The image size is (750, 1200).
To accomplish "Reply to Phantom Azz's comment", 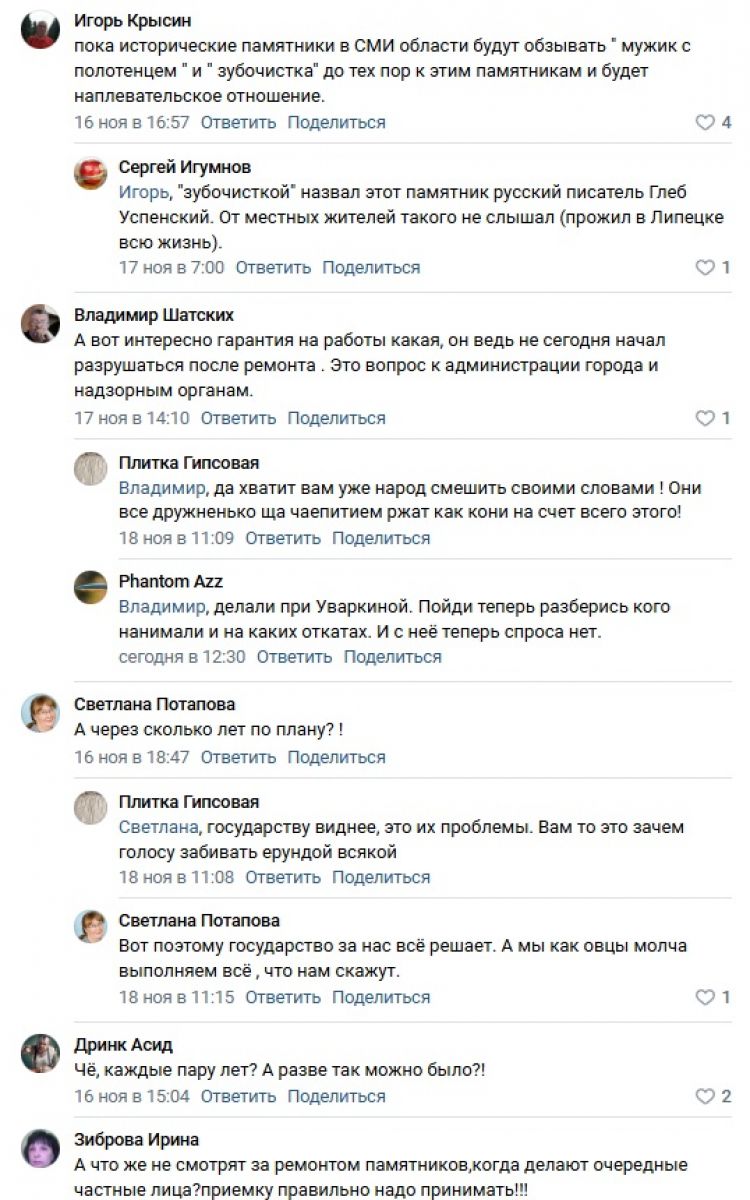I will point(294,657).
